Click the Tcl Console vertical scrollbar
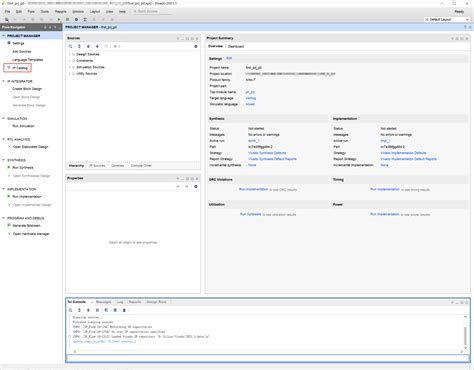Viewport: 474px width, 370px height. pos(465,335)
